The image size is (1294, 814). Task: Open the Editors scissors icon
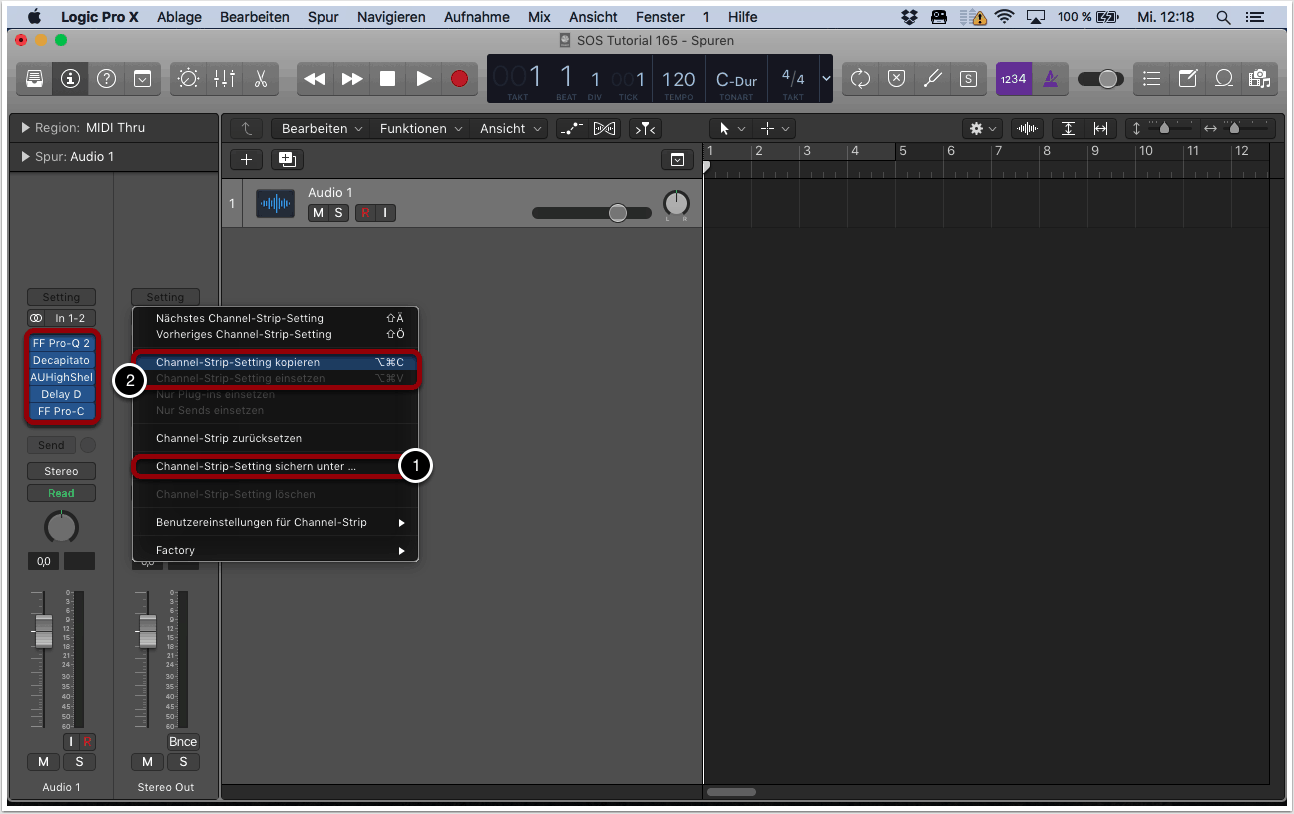click(260, 79)
